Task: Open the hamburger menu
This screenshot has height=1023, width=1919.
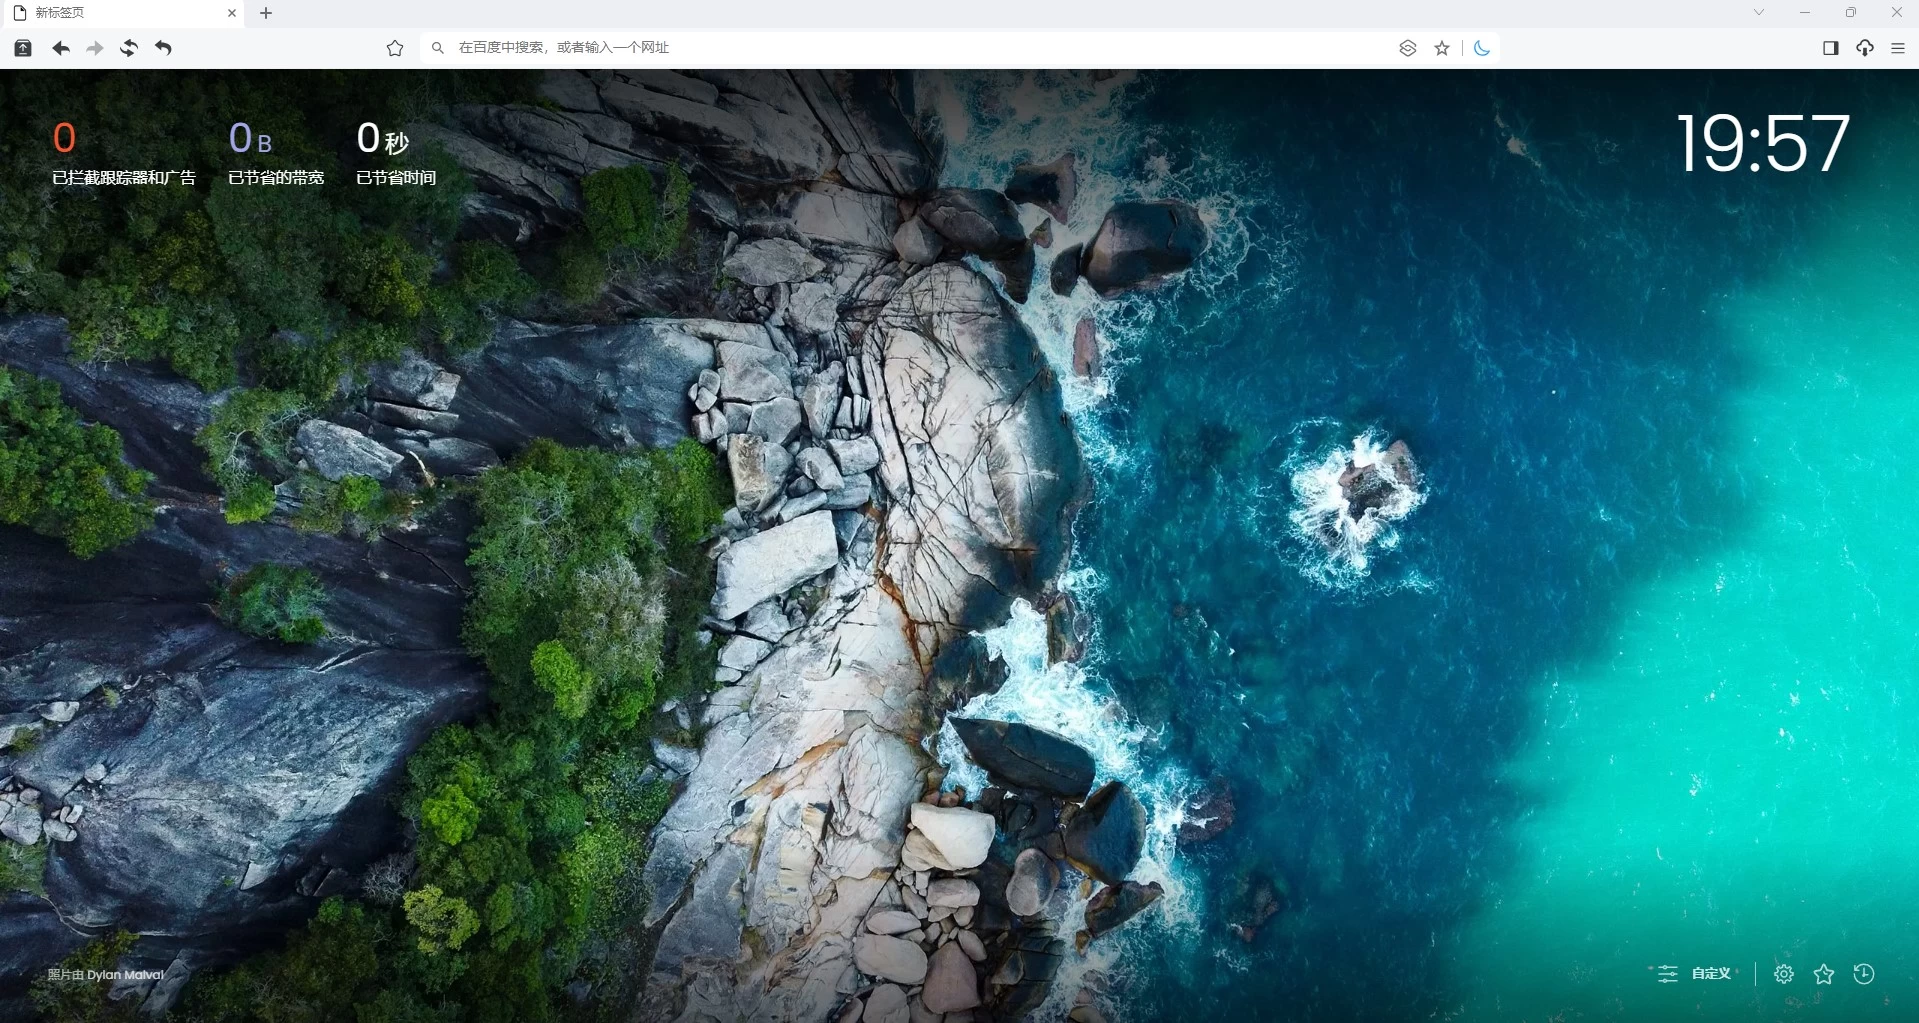Action: click(x=1897, y=47)
